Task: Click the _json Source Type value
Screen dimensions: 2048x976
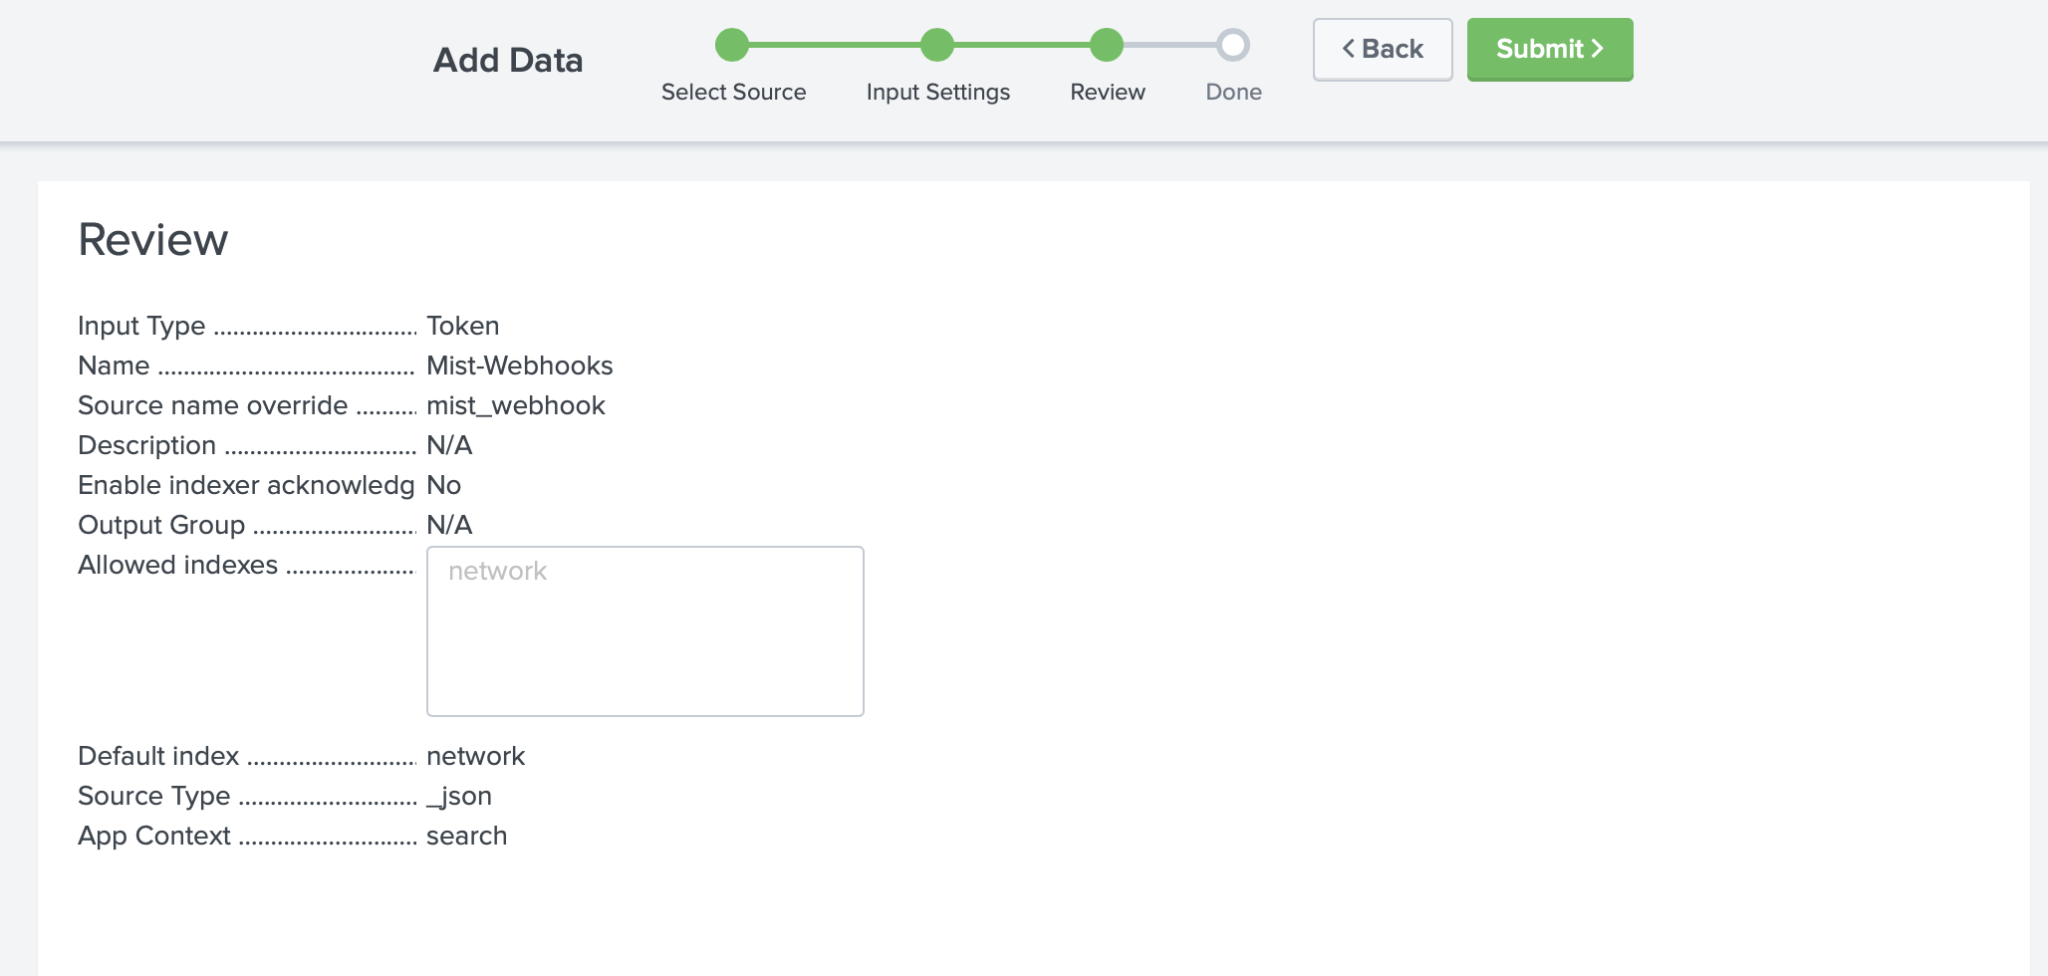Action: (x=459, y=795)
